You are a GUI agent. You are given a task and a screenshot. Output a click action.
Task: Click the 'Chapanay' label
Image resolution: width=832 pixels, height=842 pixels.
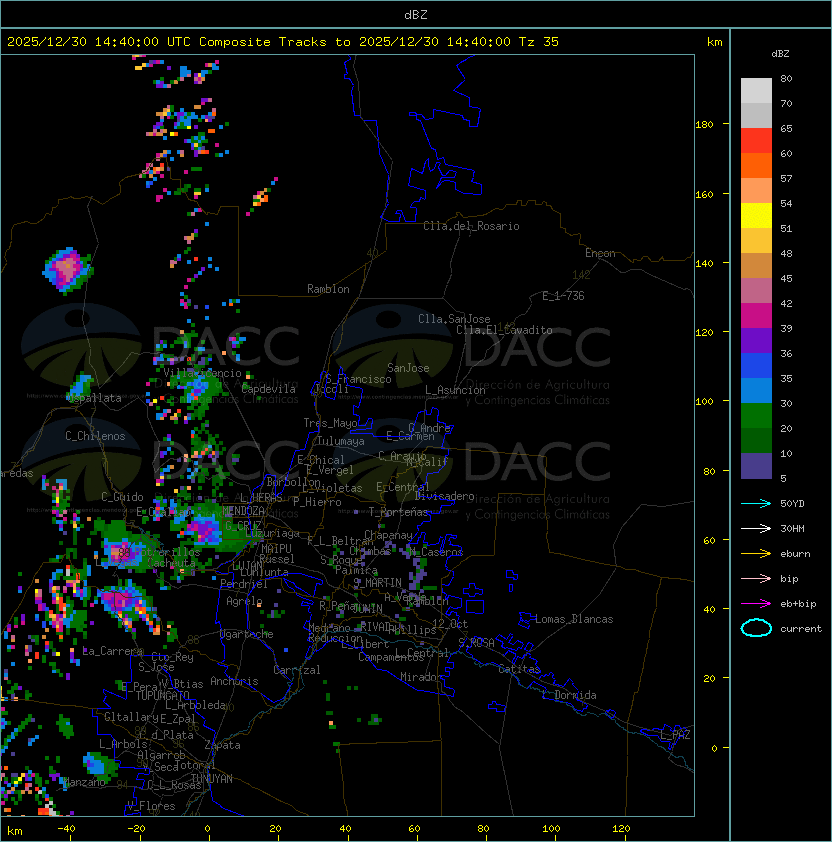388,535
